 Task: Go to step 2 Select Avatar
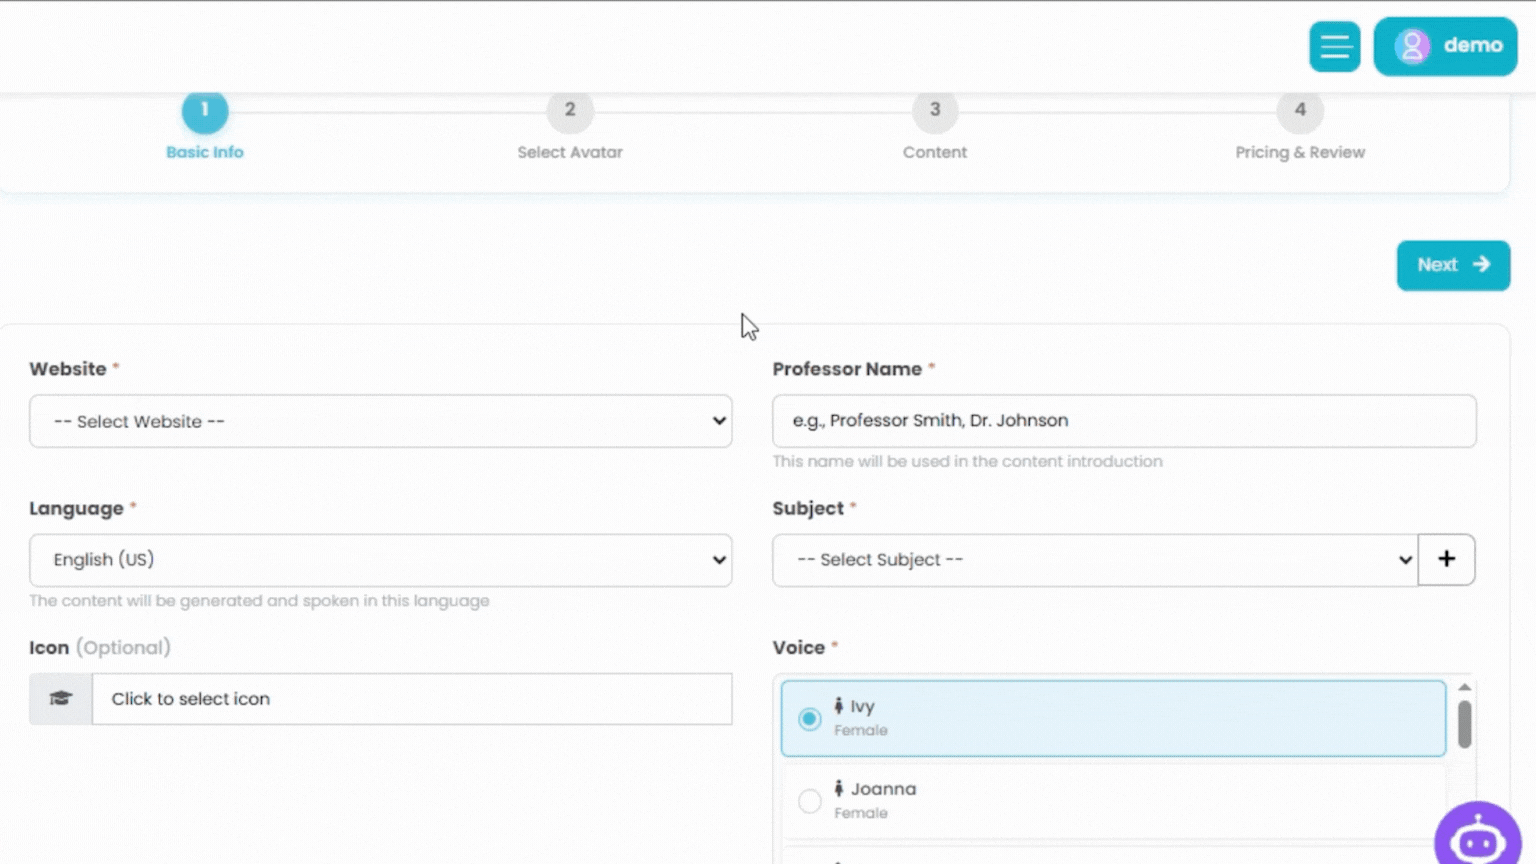pyautogui.click(x=570, y=111)
